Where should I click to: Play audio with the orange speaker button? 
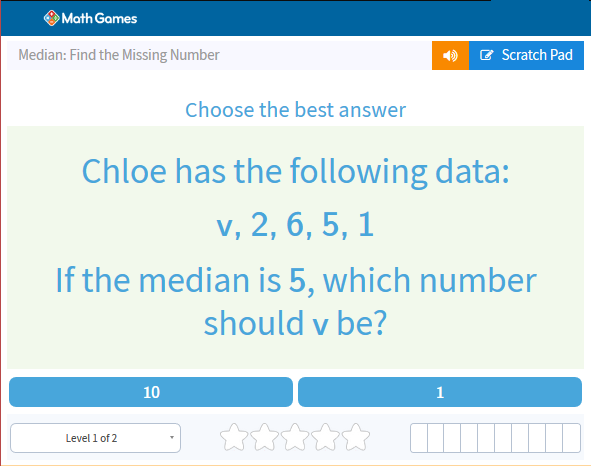(x=450, y=55)
